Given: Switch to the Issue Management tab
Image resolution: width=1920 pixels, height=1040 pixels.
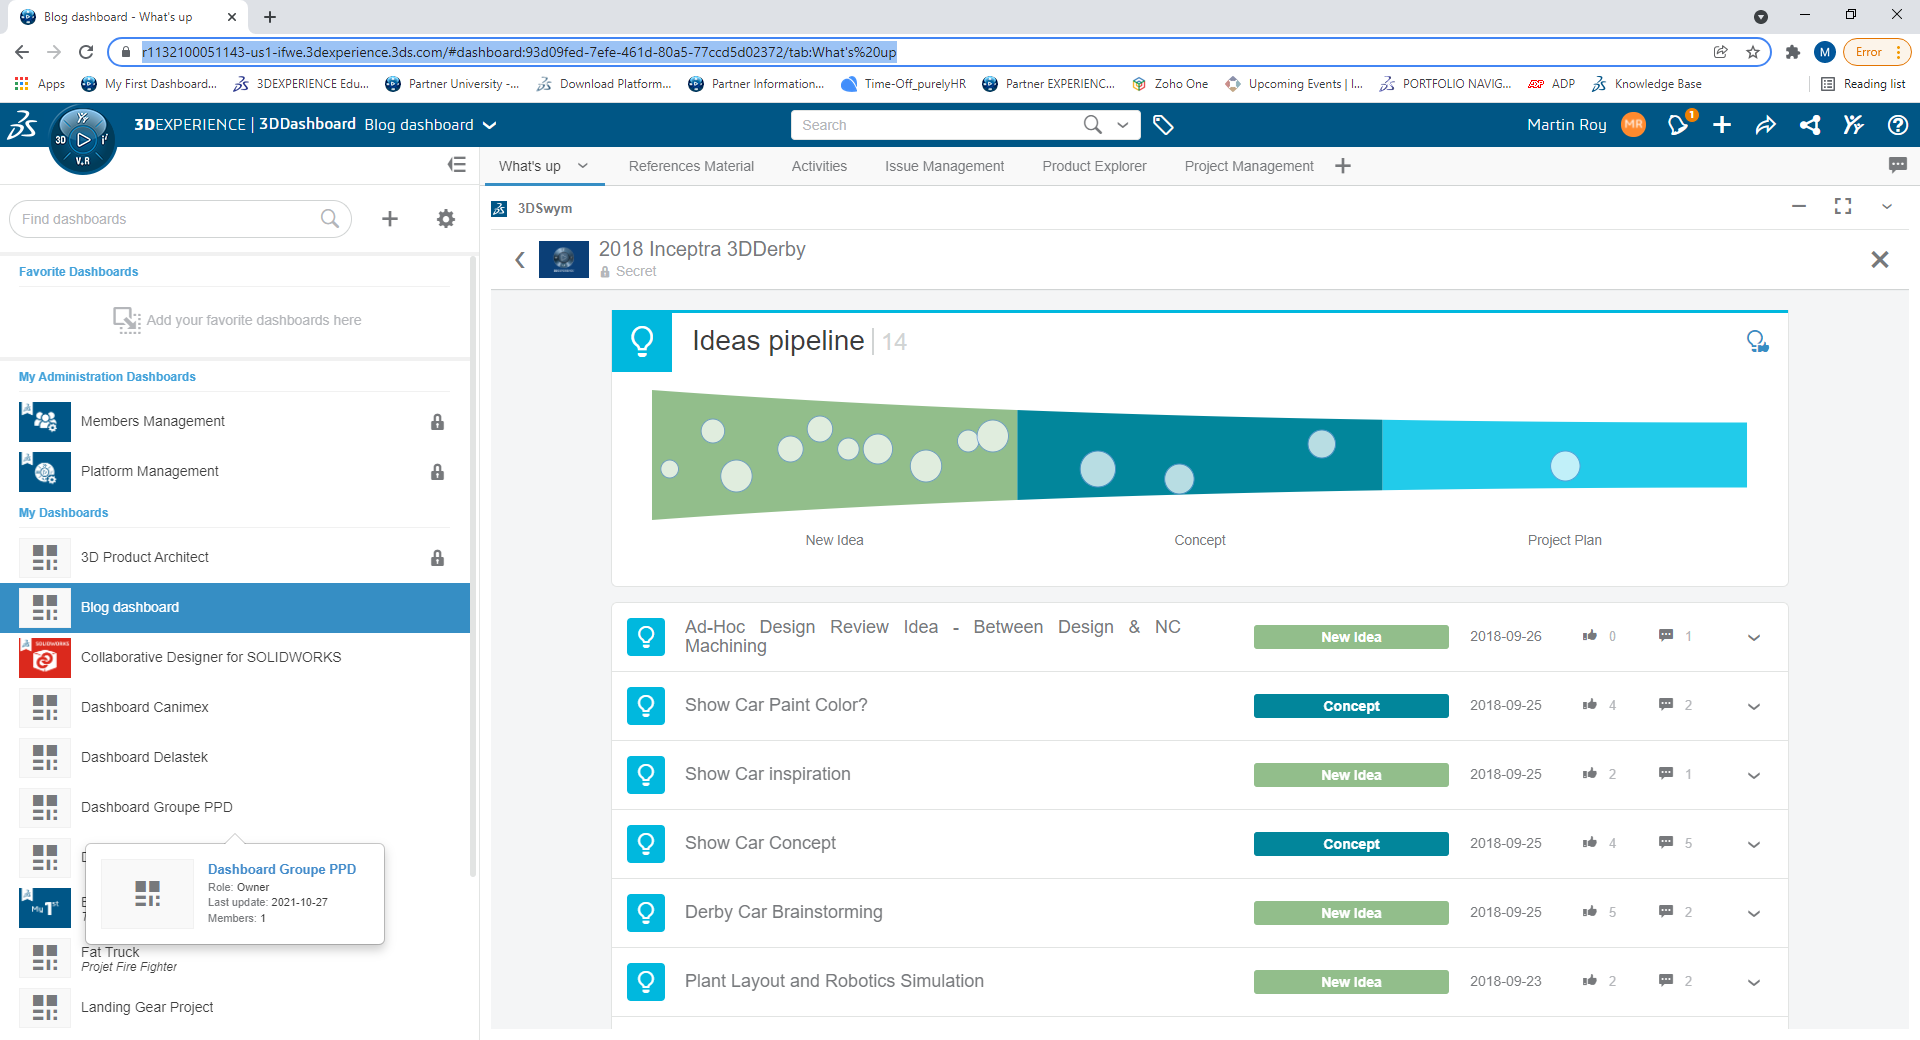Looking at the screenshot, I should click(944, 166).
